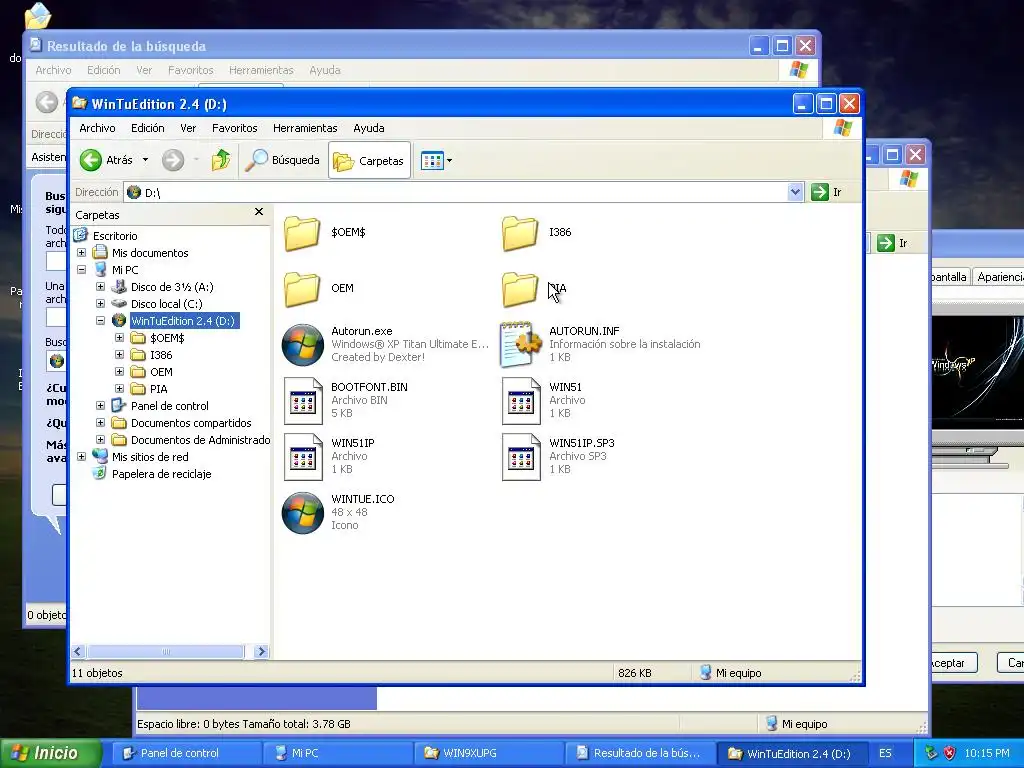Select the $OEM$ folder icon in file list

pos(302,233)
